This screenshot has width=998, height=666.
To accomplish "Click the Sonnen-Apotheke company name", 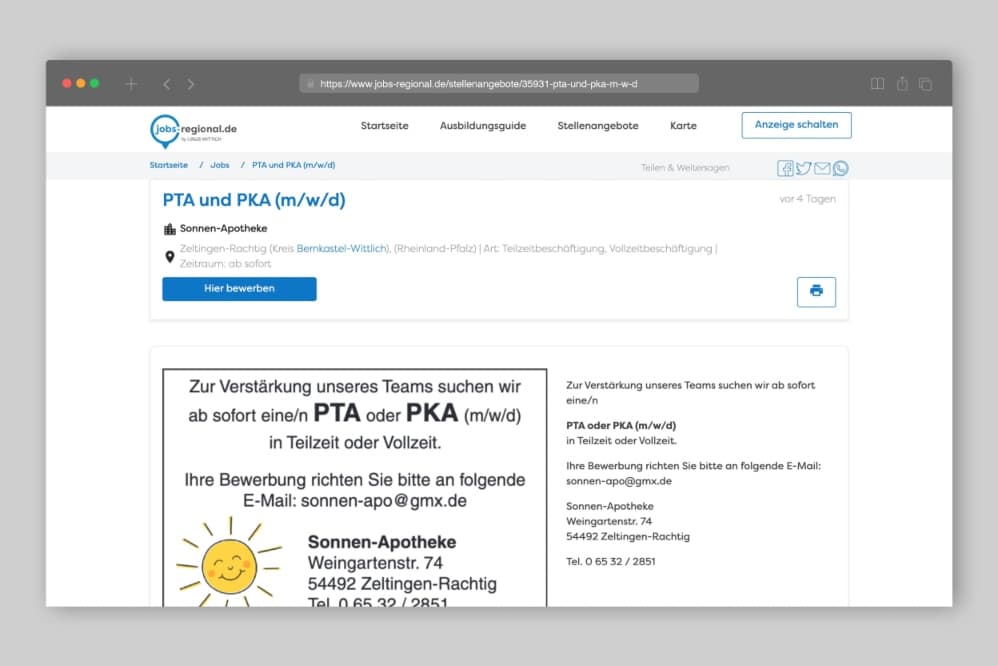I will point(223,228).
